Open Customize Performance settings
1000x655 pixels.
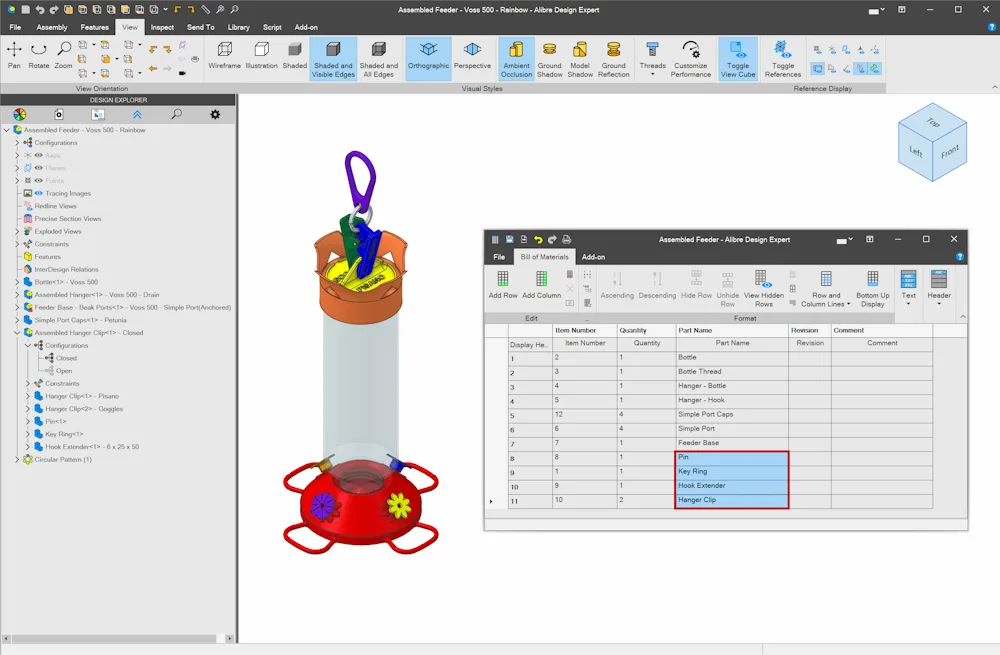point(691,59)
